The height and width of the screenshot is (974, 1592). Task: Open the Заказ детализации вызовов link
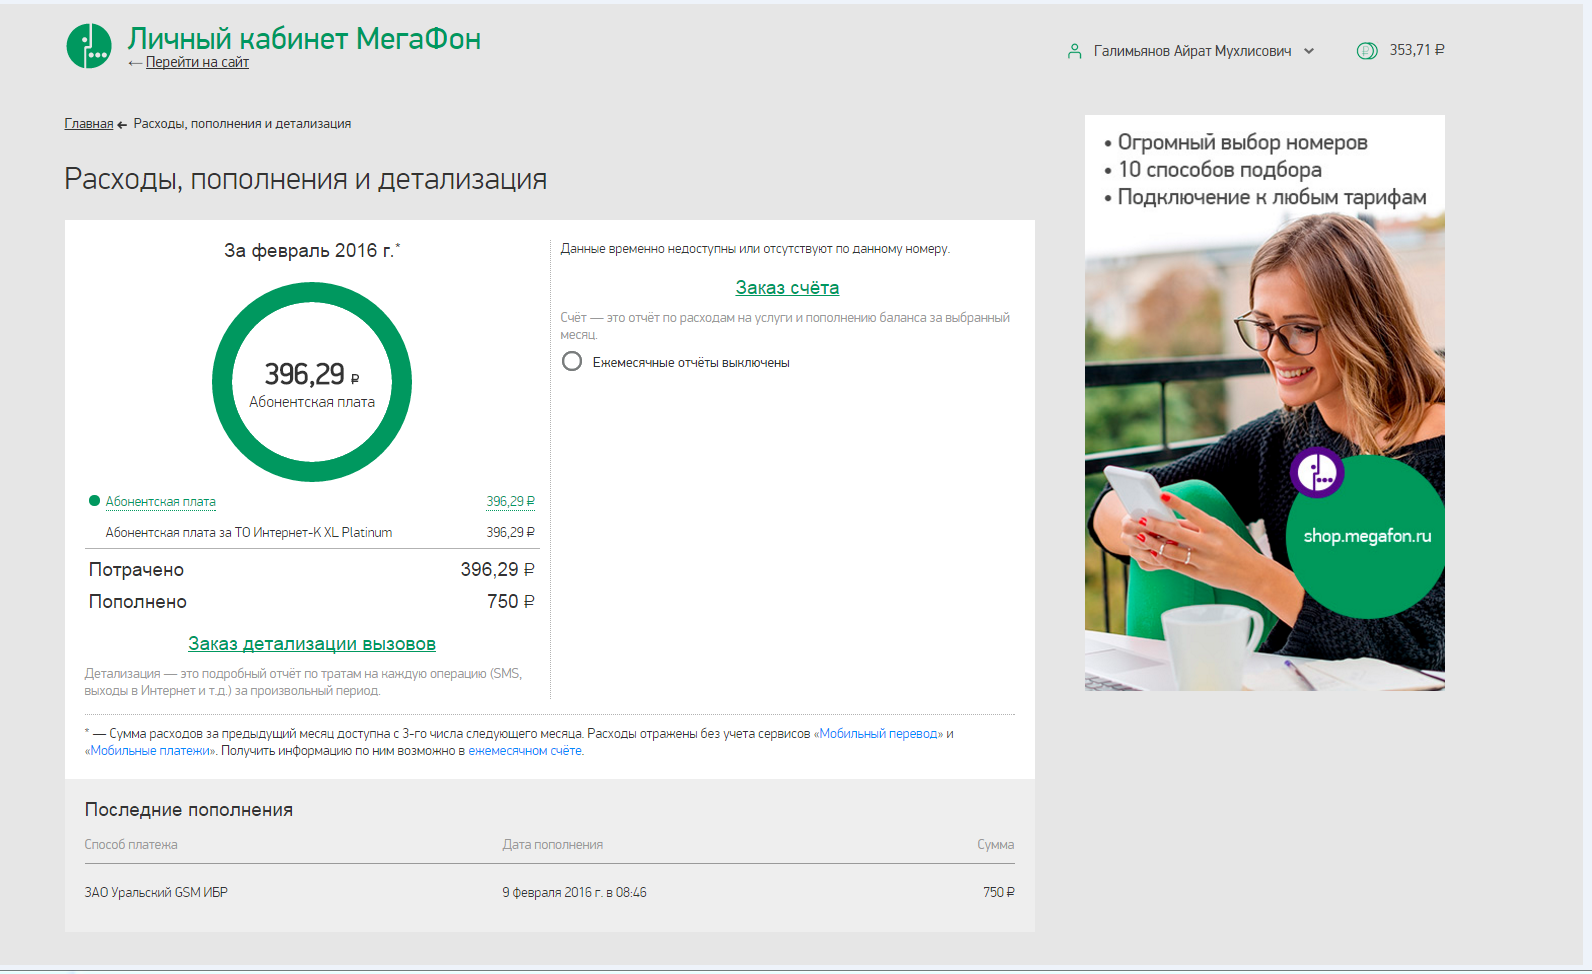pos(312,644)
